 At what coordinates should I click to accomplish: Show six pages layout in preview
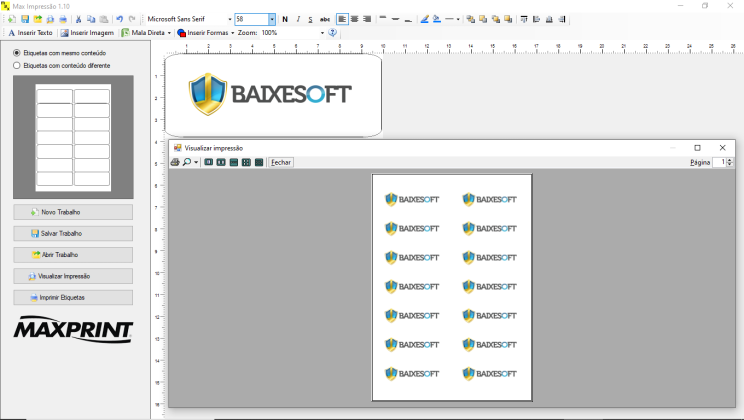click(x=259, y=162)
